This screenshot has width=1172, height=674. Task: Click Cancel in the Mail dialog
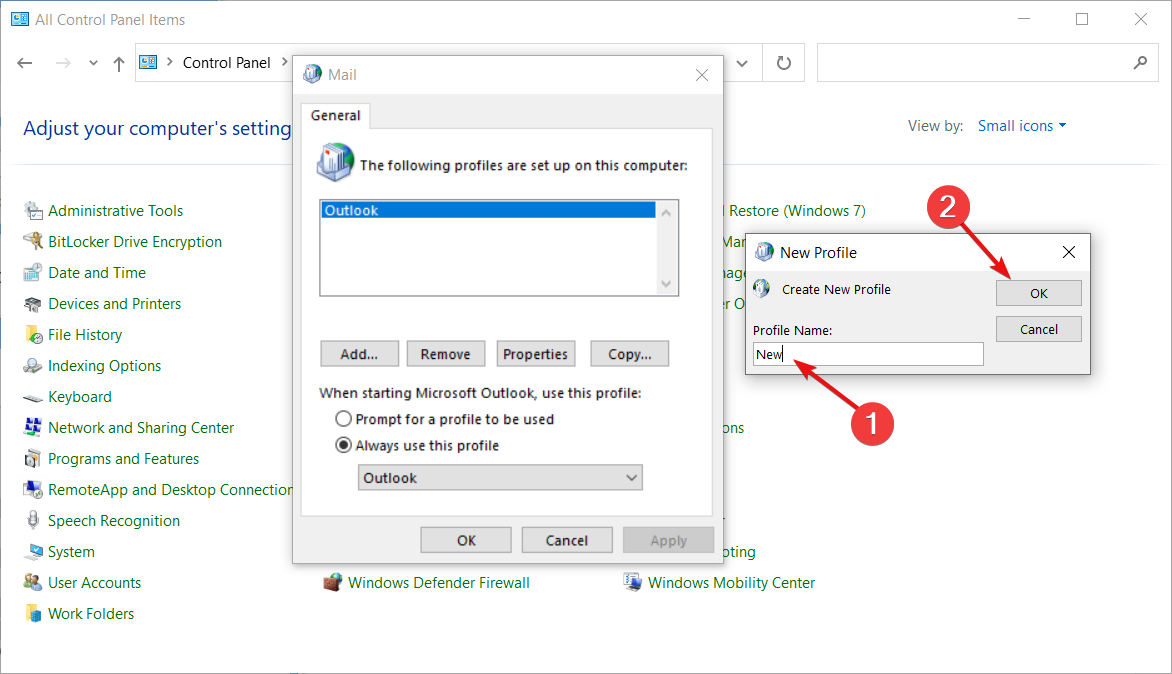coord(567,540)
